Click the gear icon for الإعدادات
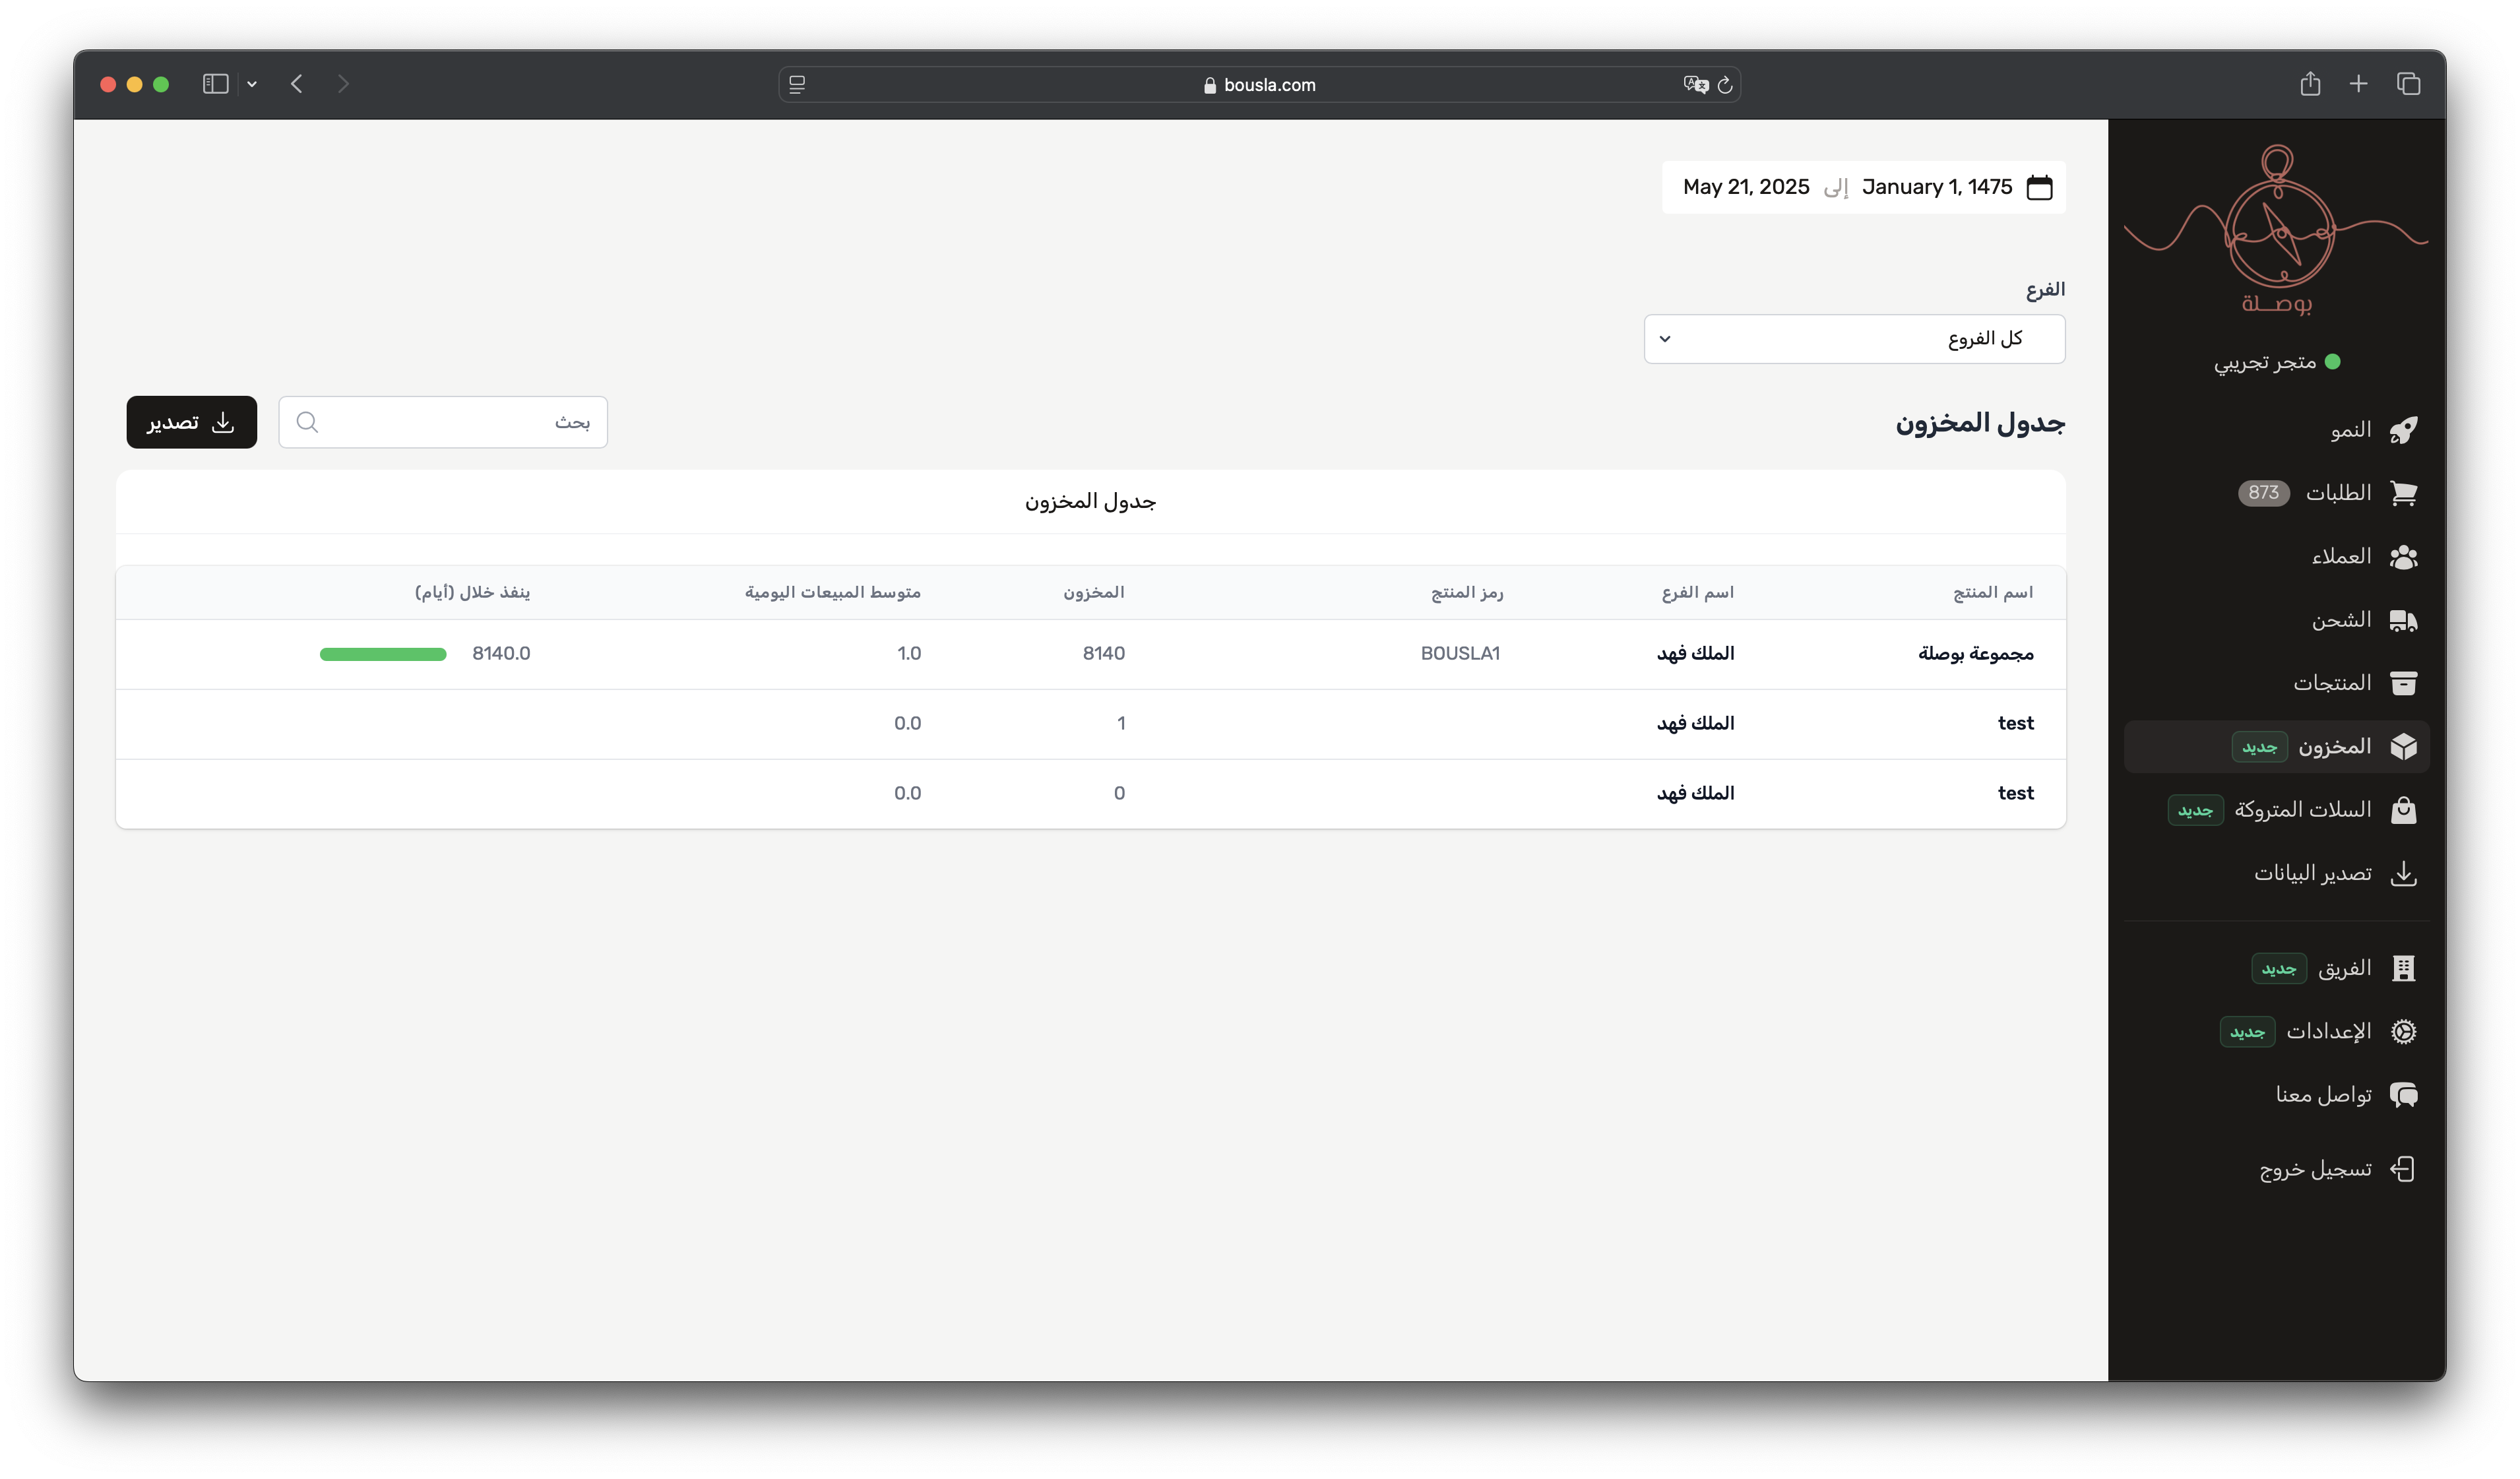2520x1479 pixels. click(x=2403, y=1031)
